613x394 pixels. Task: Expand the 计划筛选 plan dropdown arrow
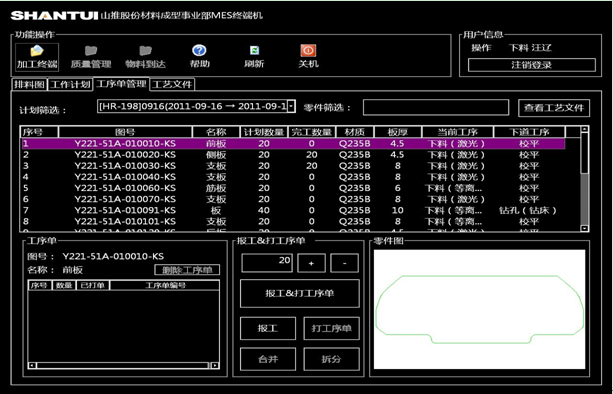tap(291, 106)
